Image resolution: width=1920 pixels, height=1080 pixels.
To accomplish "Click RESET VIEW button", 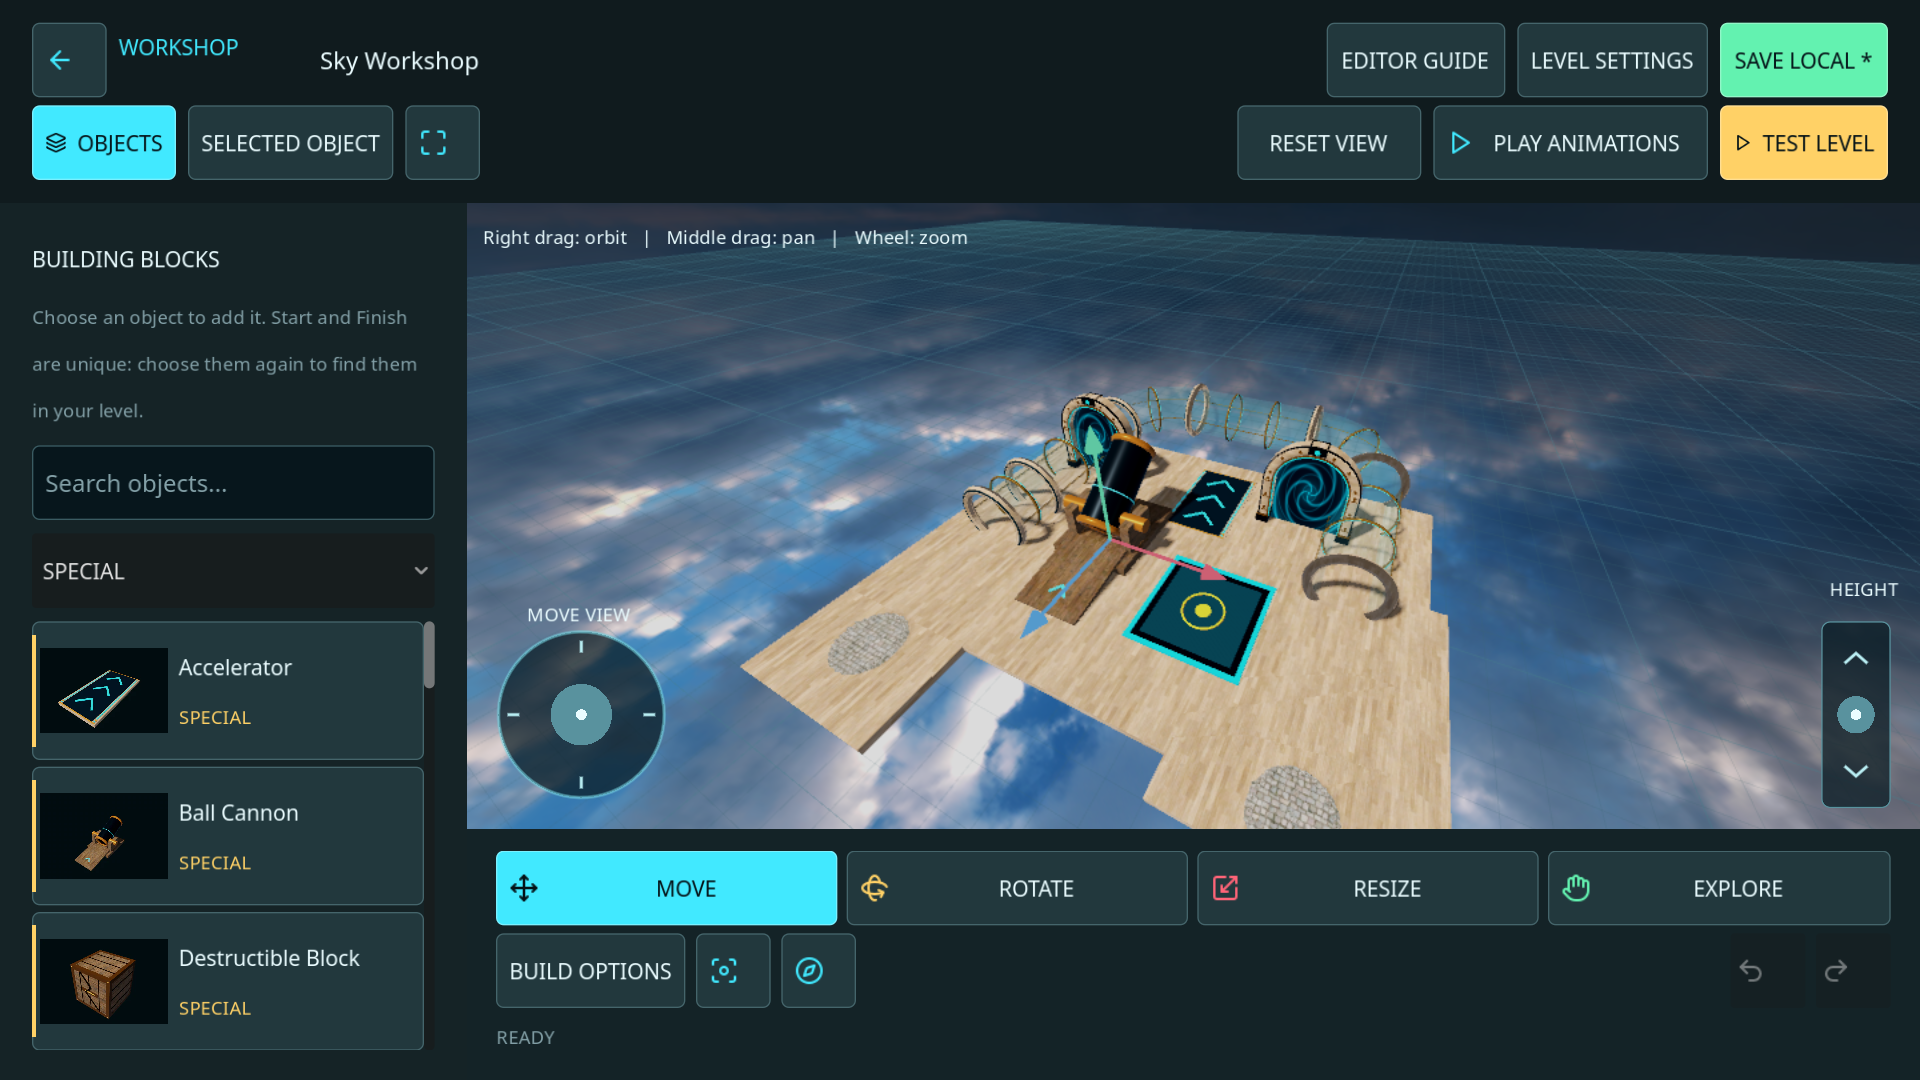I will coord(1328,143).
